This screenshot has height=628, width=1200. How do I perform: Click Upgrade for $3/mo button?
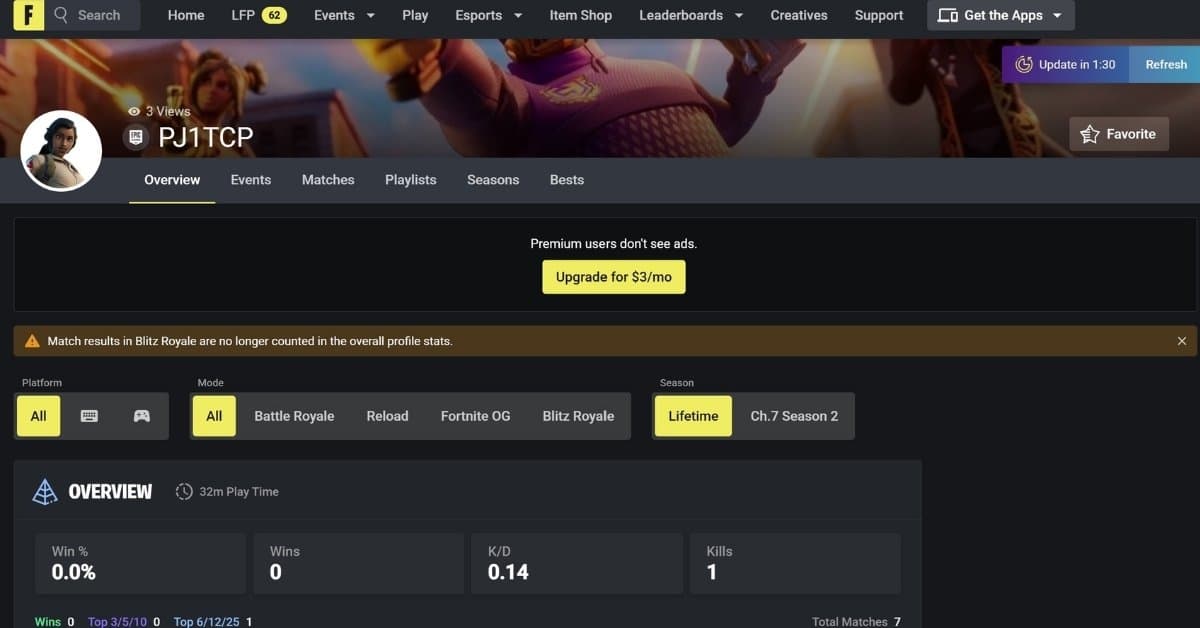click(x=614, y=277)
